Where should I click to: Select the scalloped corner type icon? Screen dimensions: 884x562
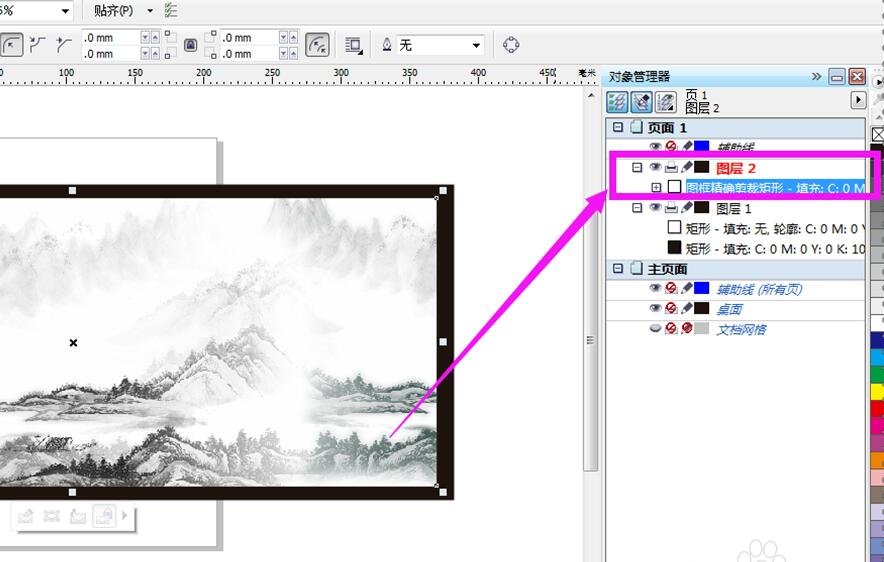click(39, 45)
